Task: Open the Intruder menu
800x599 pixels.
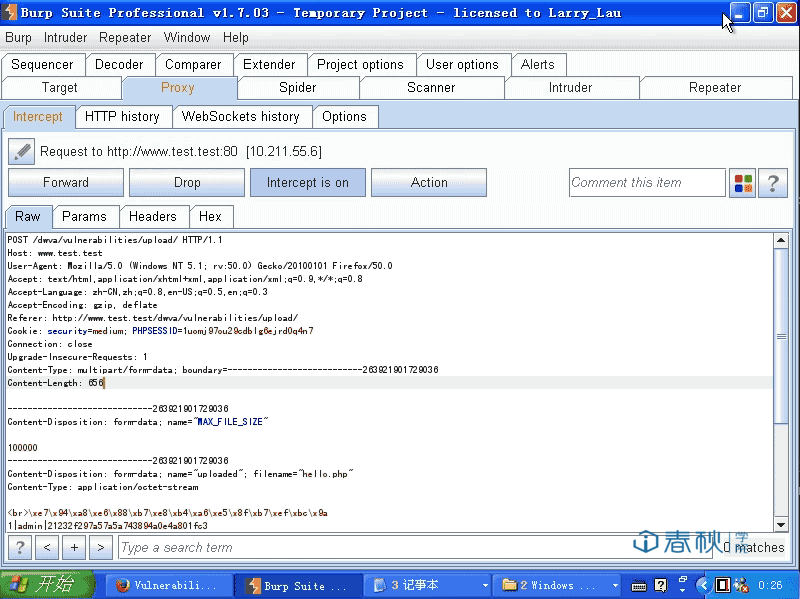Action: point(65,37)
